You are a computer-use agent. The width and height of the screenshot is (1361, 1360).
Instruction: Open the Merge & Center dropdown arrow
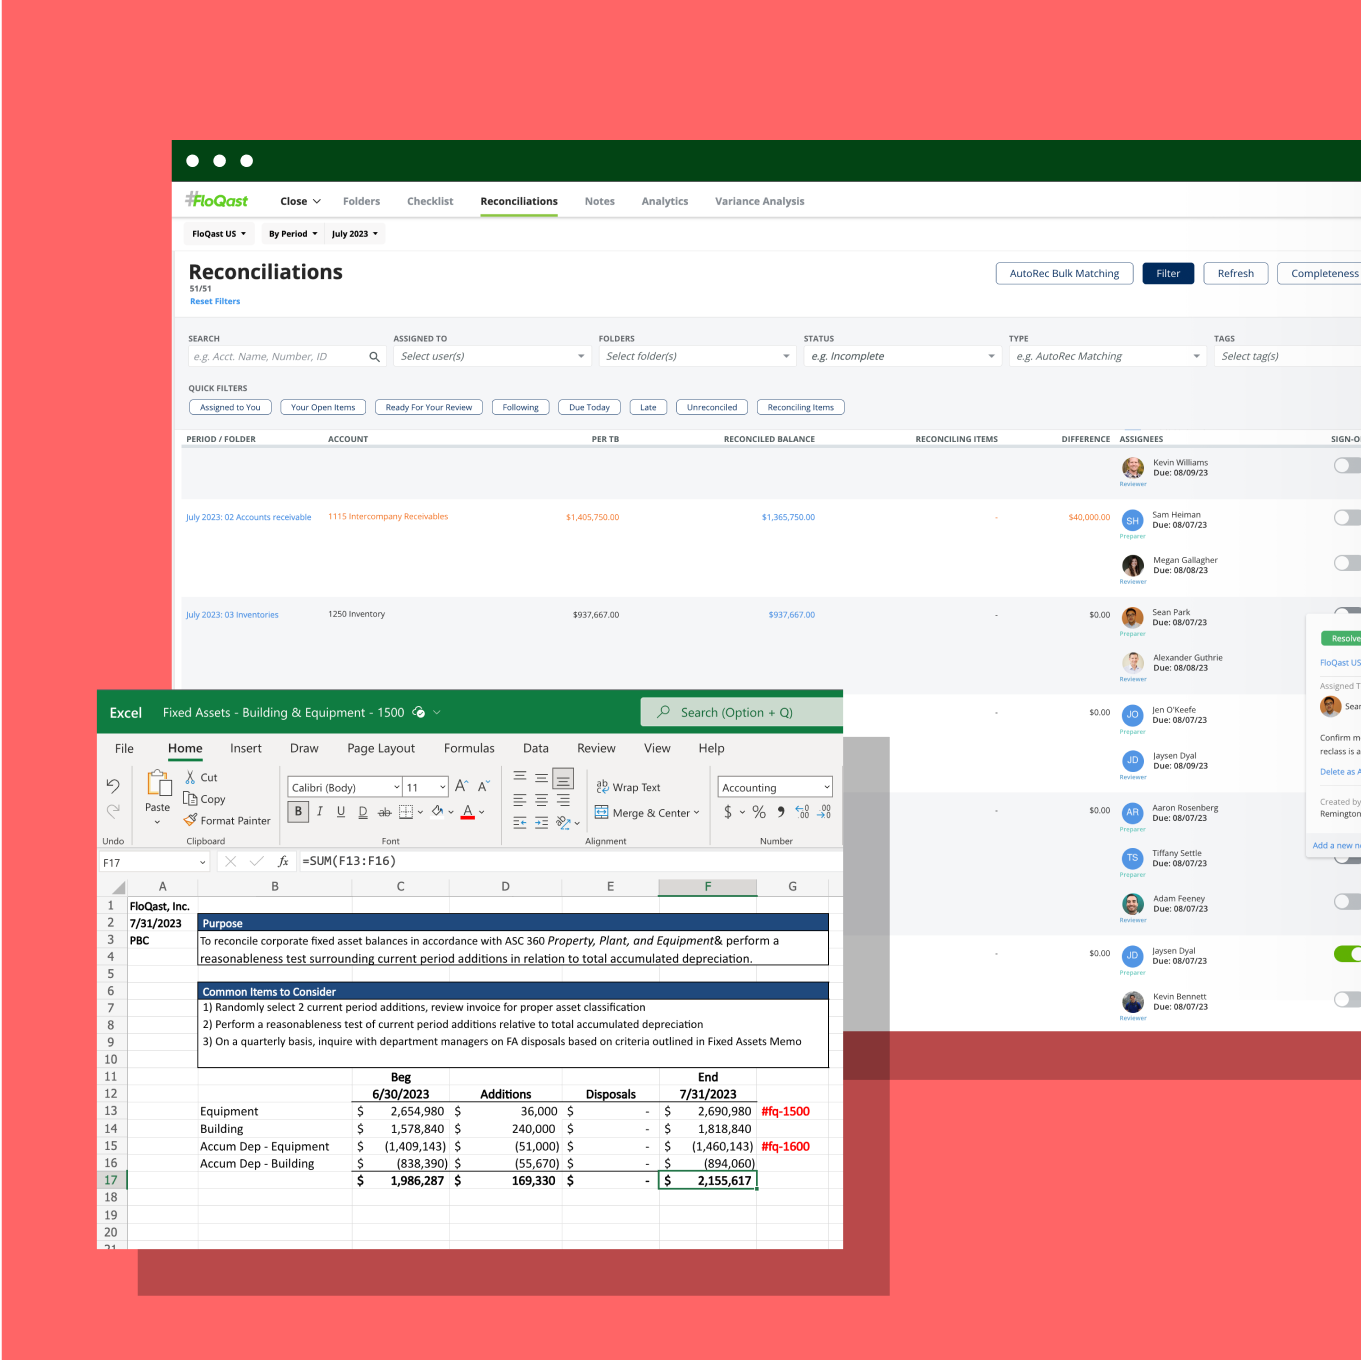[697, 813]
